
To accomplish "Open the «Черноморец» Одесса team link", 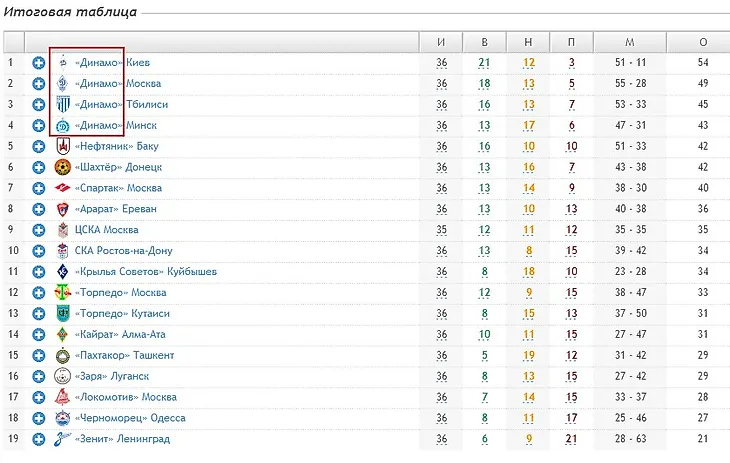I will pos(130,418).
